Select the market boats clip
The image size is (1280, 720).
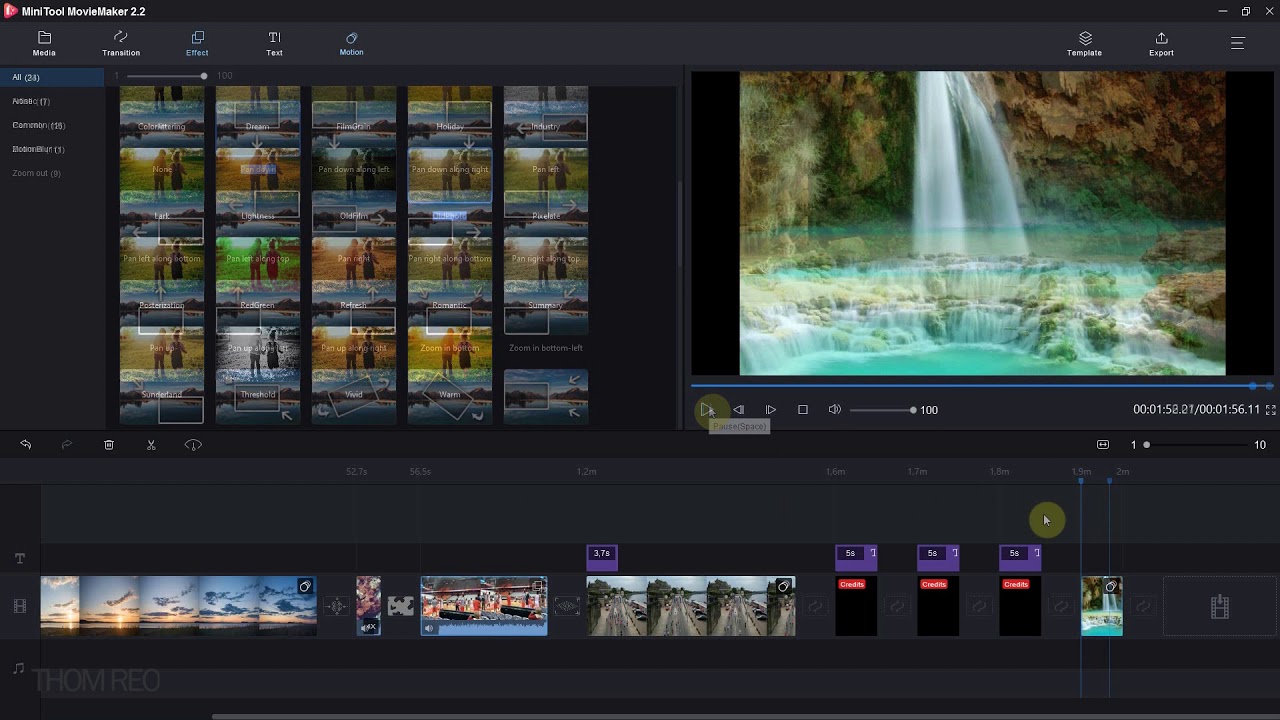point(484,606)
